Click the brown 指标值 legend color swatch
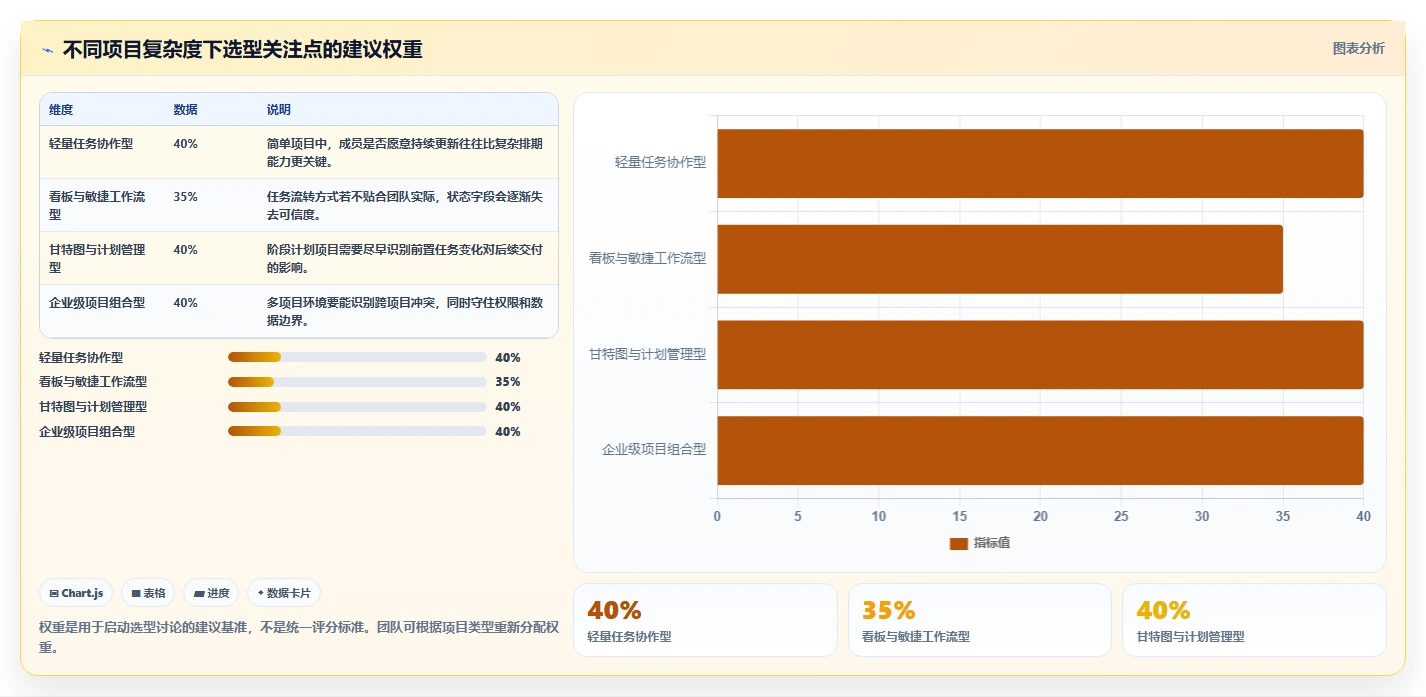The height and width of the screenshot is (697, 1426). click(x=958, y=543)
